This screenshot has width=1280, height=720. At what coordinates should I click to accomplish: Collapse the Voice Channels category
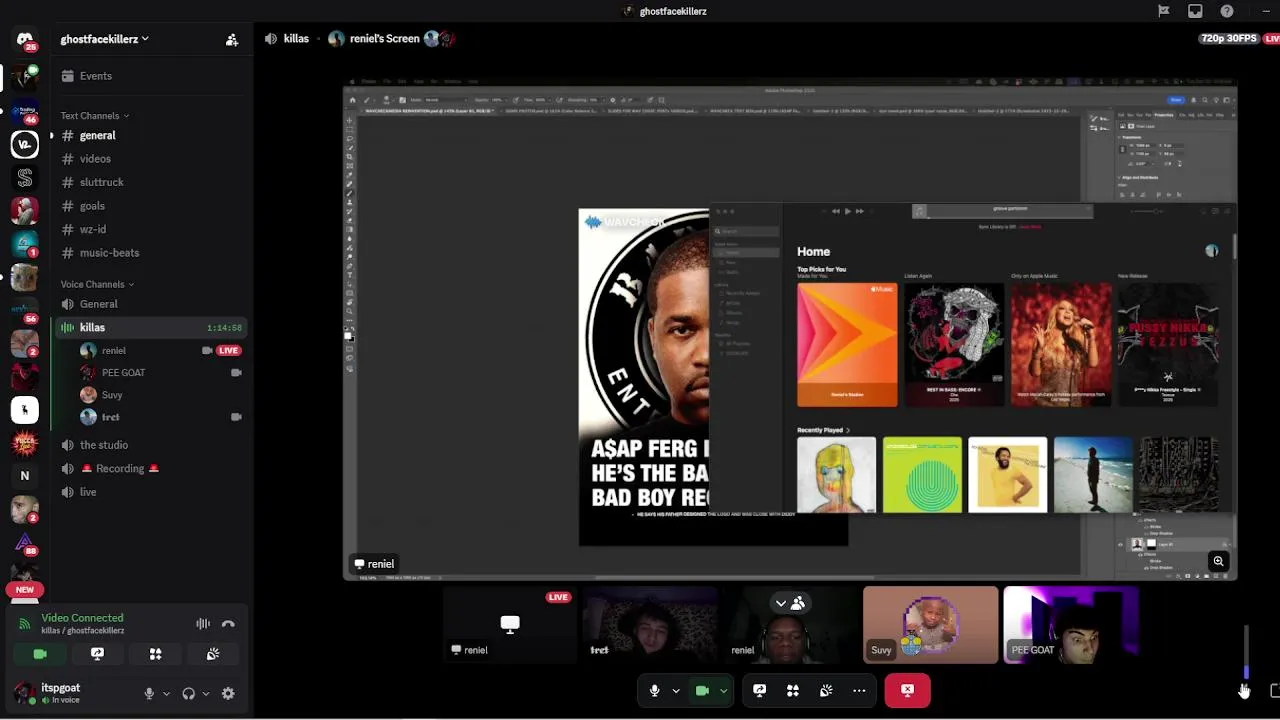97,284
